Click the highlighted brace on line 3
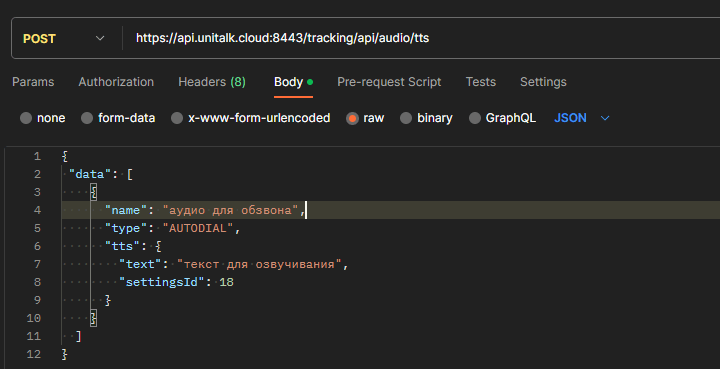This screenshot has width=720, height=369. tap(94, 192)
